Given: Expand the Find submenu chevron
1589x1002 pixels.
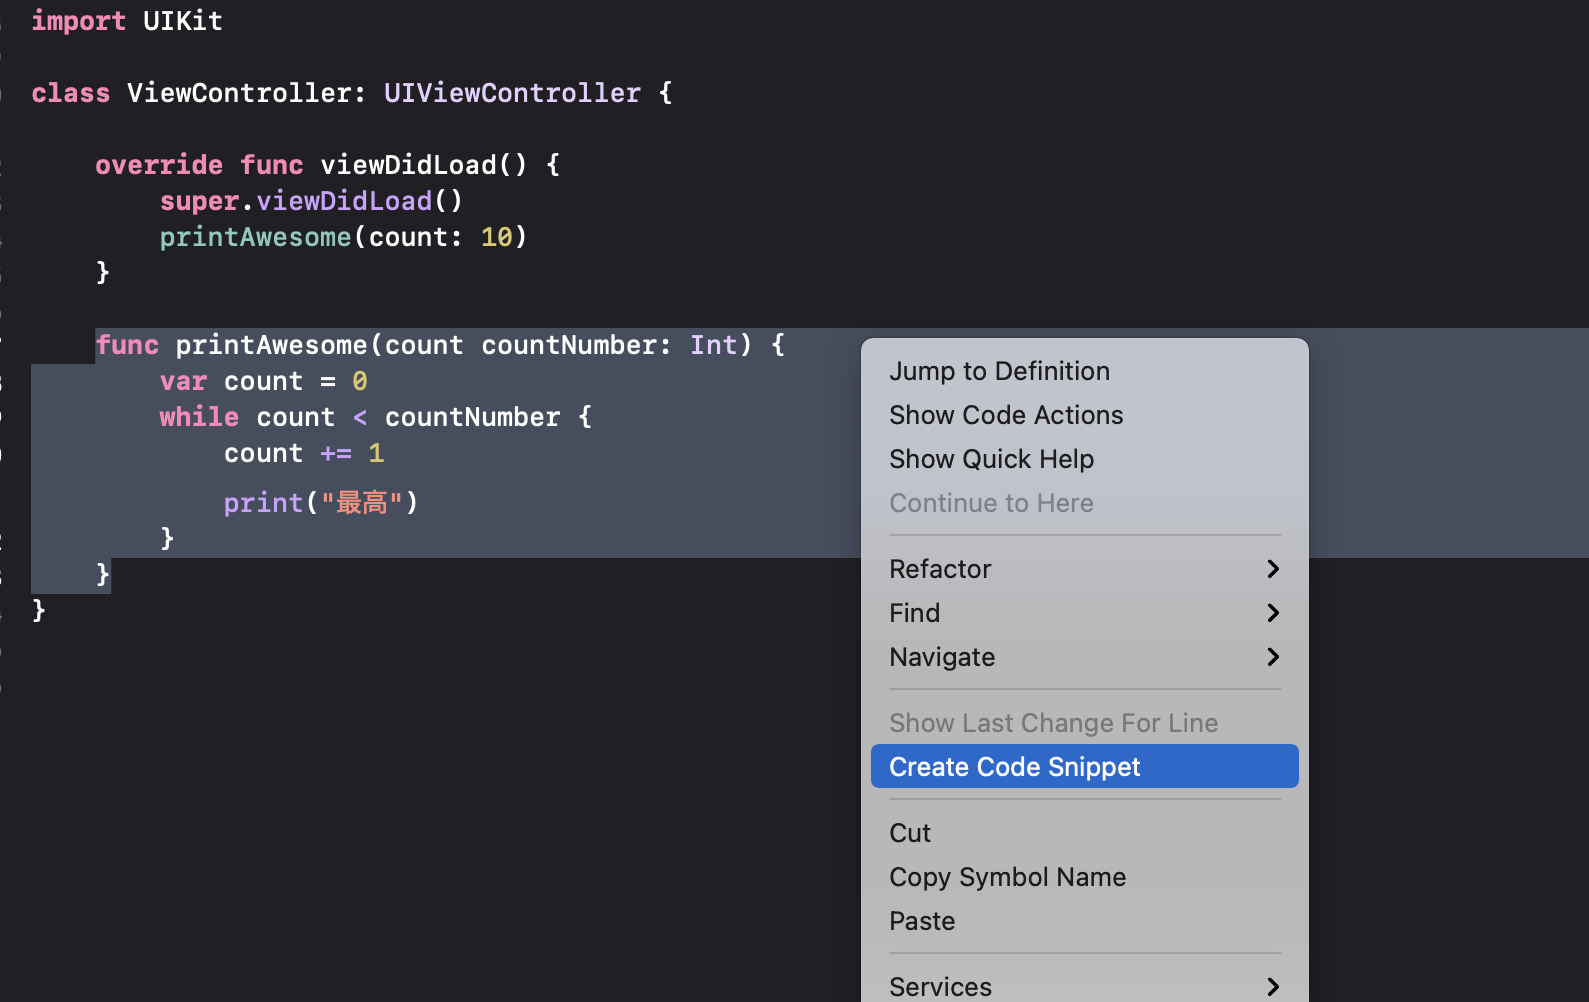Looking at the screenshot, I should (1272, 613).
